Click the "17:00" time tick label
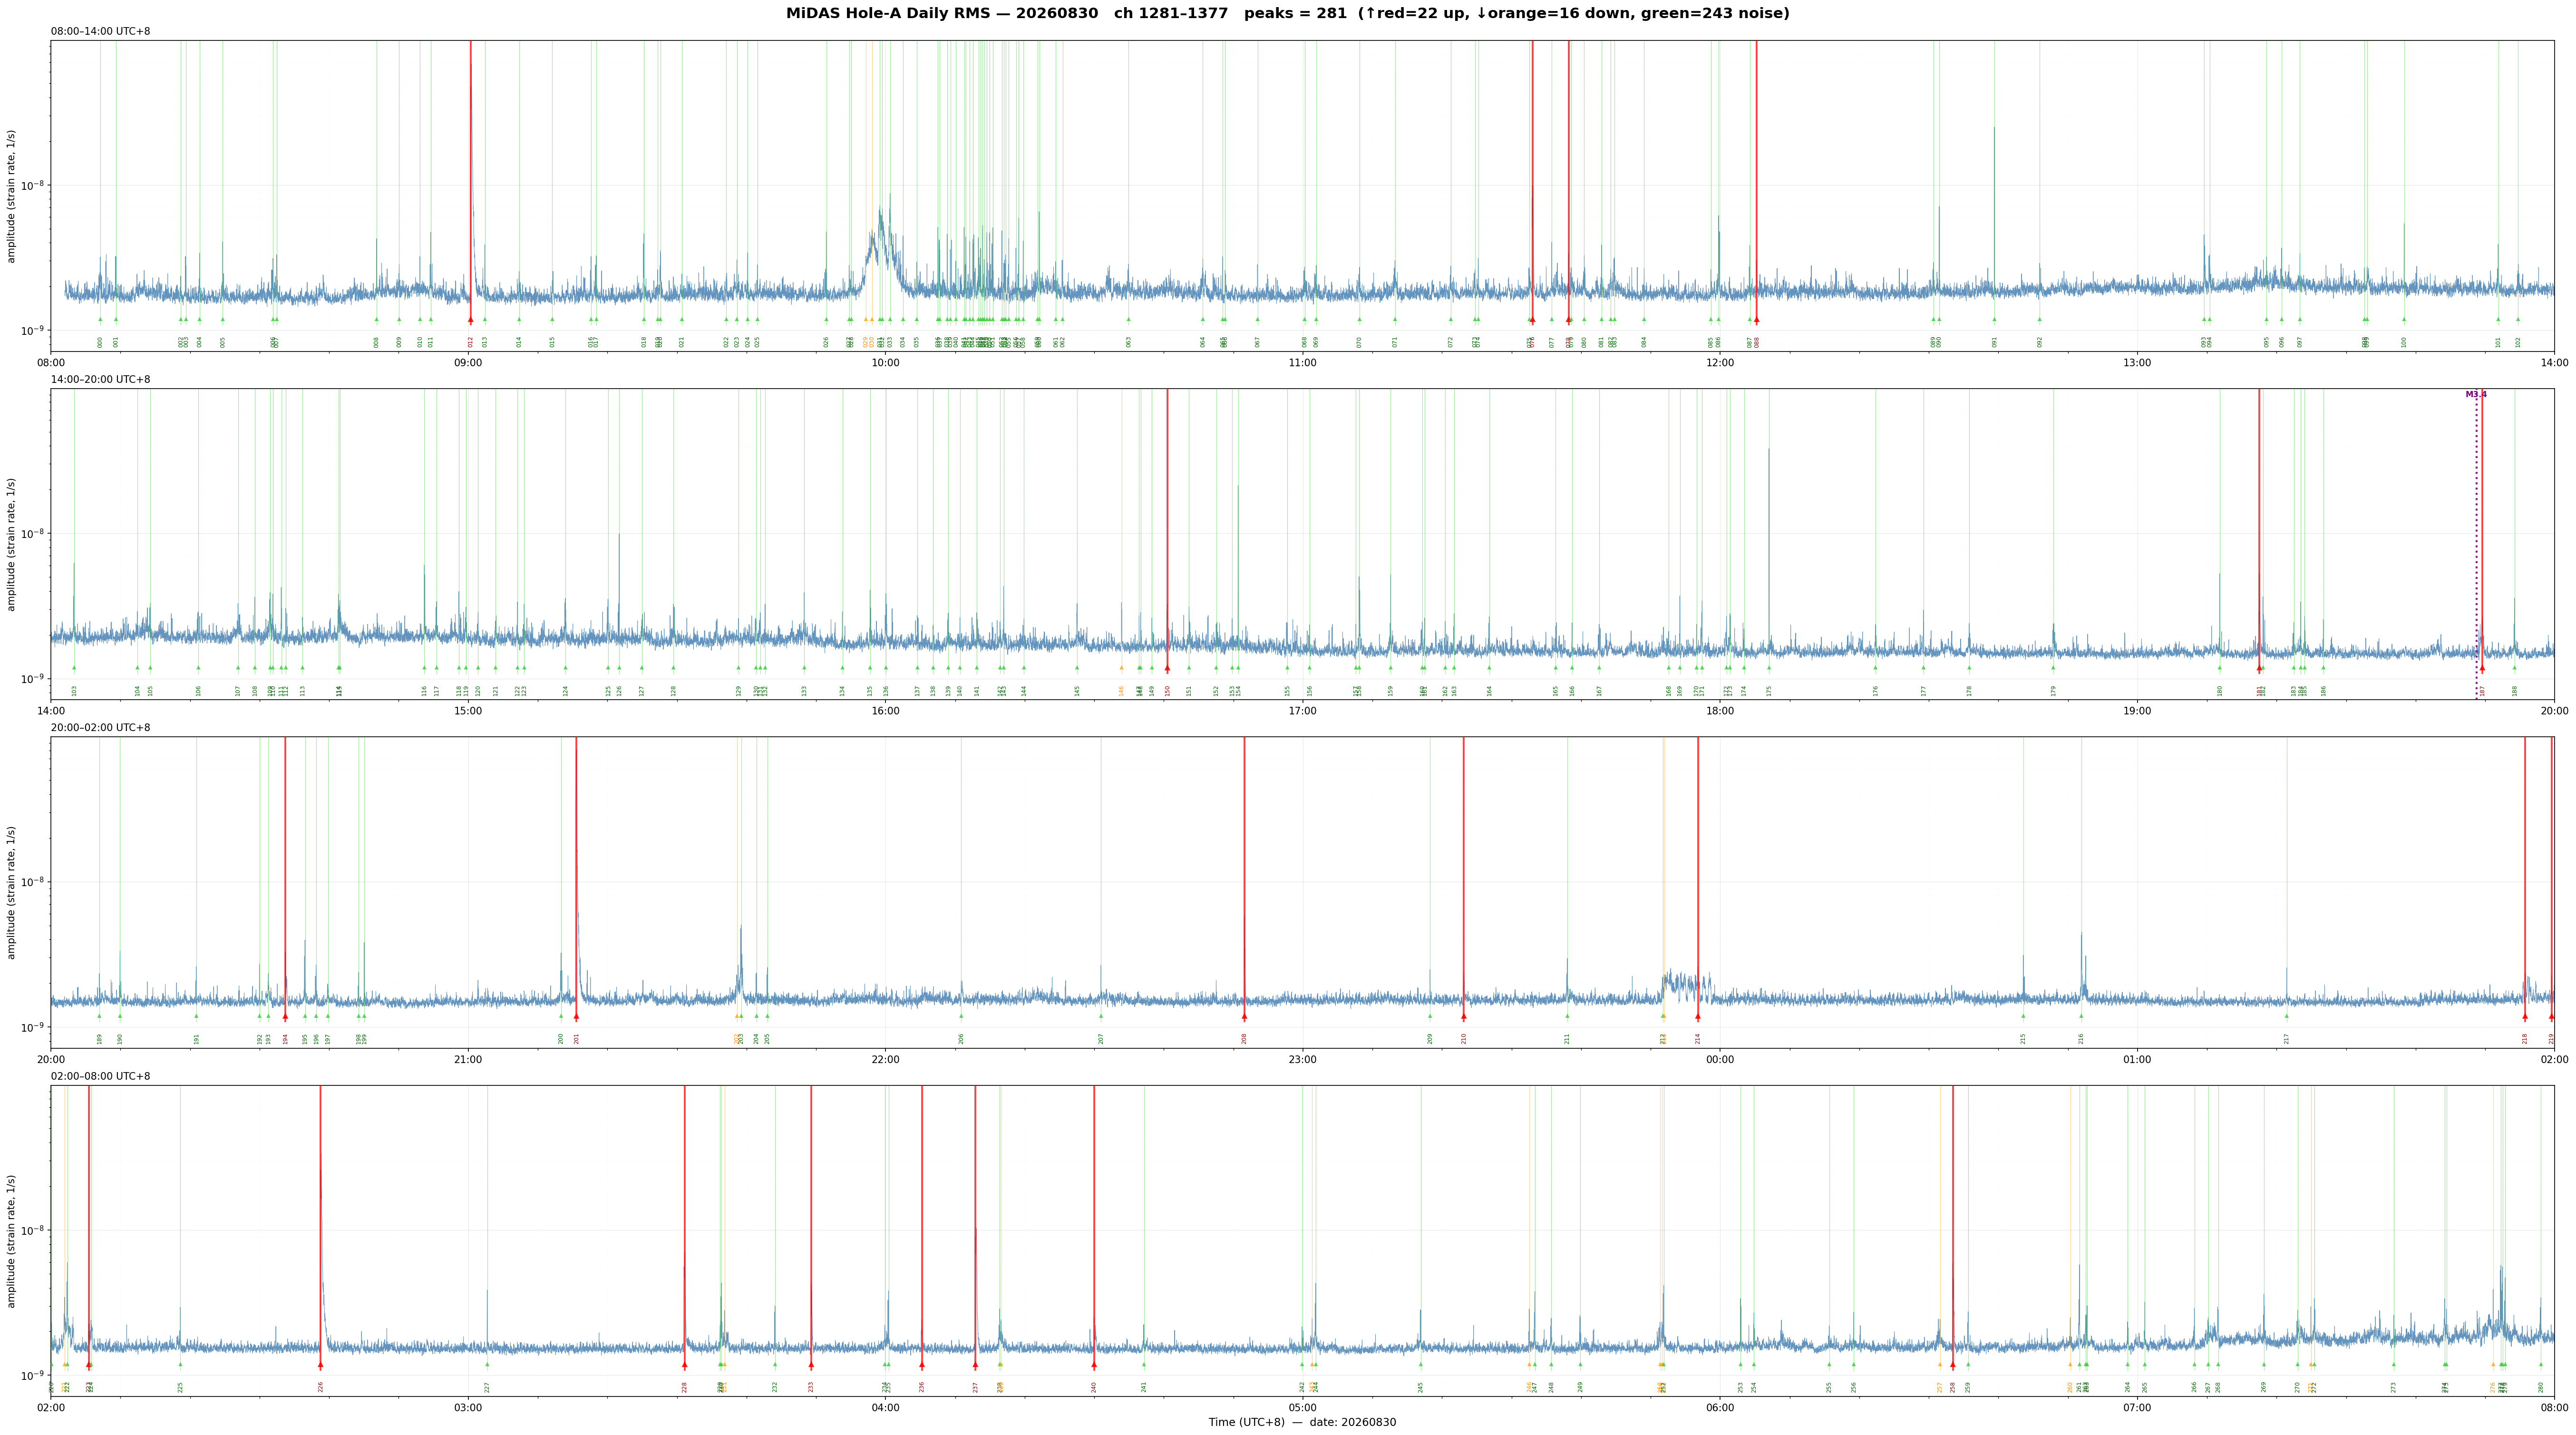The width and height of the screenshot is (2576, 1435). click(x=1302, y=711)
